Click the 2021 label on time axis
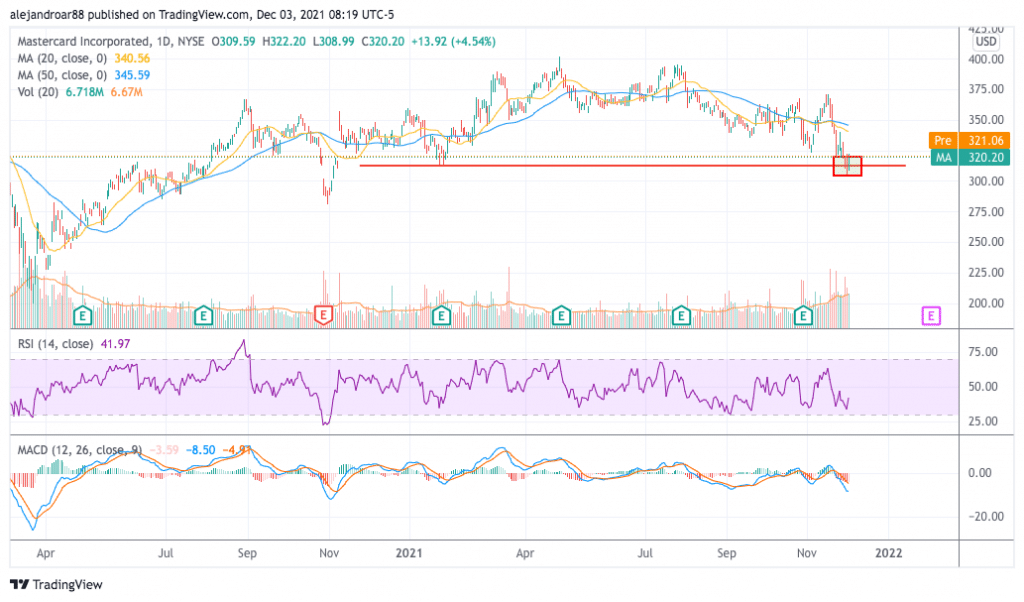The width and height of the screenshot is (1024, 602). (409, 553)
